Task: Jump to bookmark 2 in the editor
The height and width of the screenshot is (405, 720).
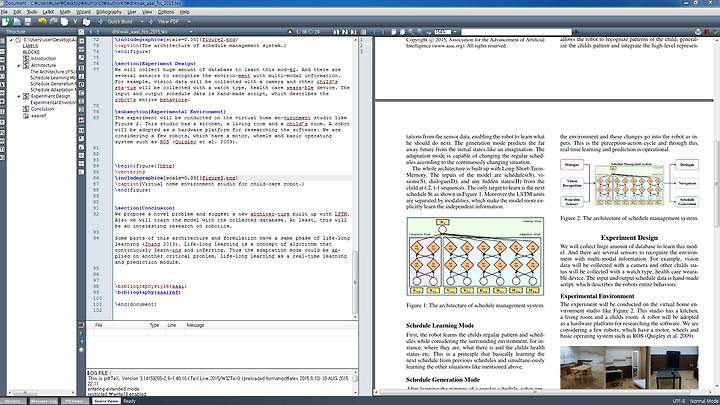Action: tap(345, 32)
